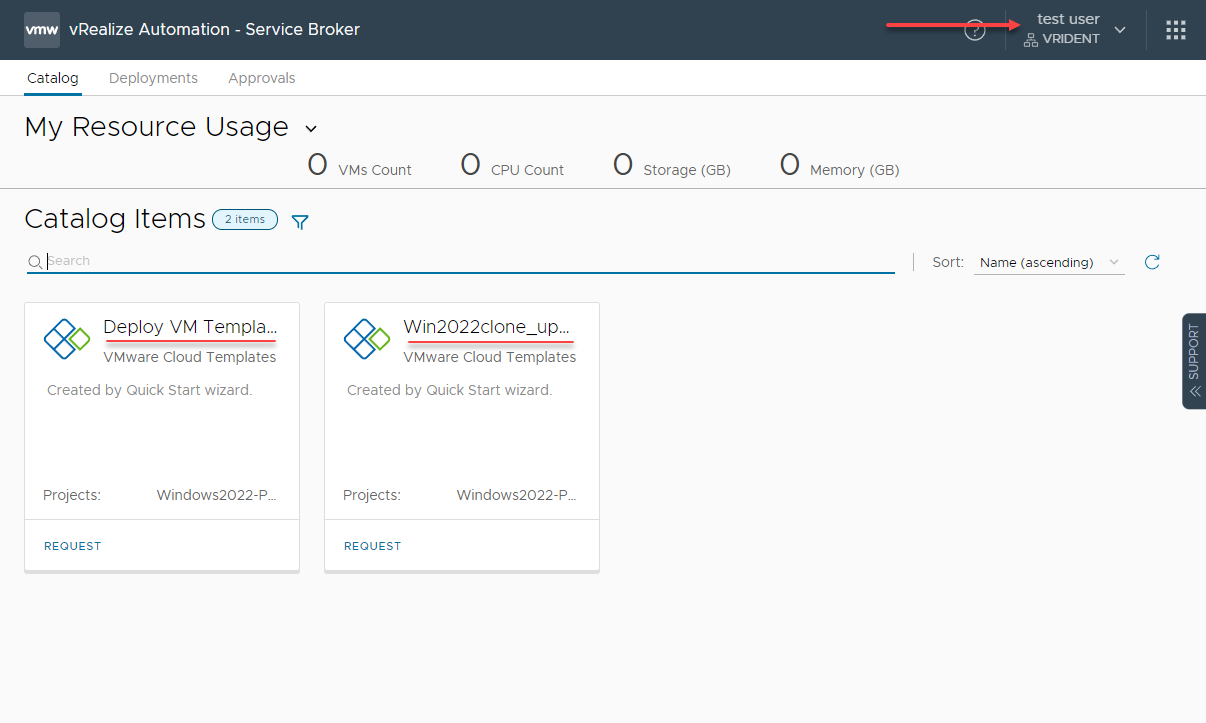Switch to the Deployments tab
Image resolution: width=1206 pixels, height=723 pixels.
point(153,78)
